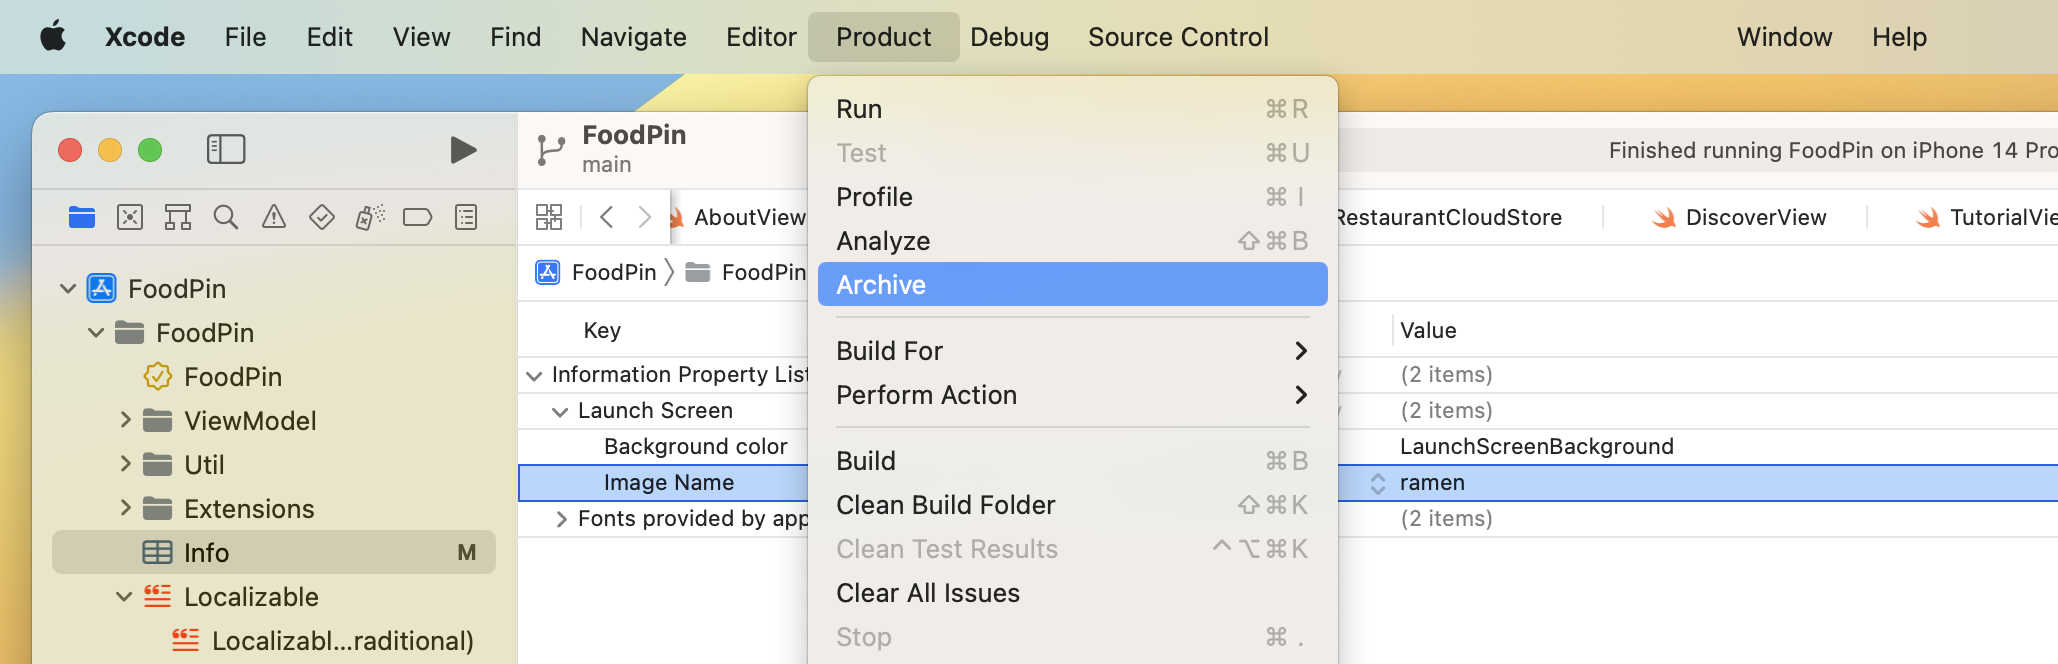The height and width of the screenshot is (664, 2058).
Task: Expand the Fonts provided by app row
Action: click(561, 518)
